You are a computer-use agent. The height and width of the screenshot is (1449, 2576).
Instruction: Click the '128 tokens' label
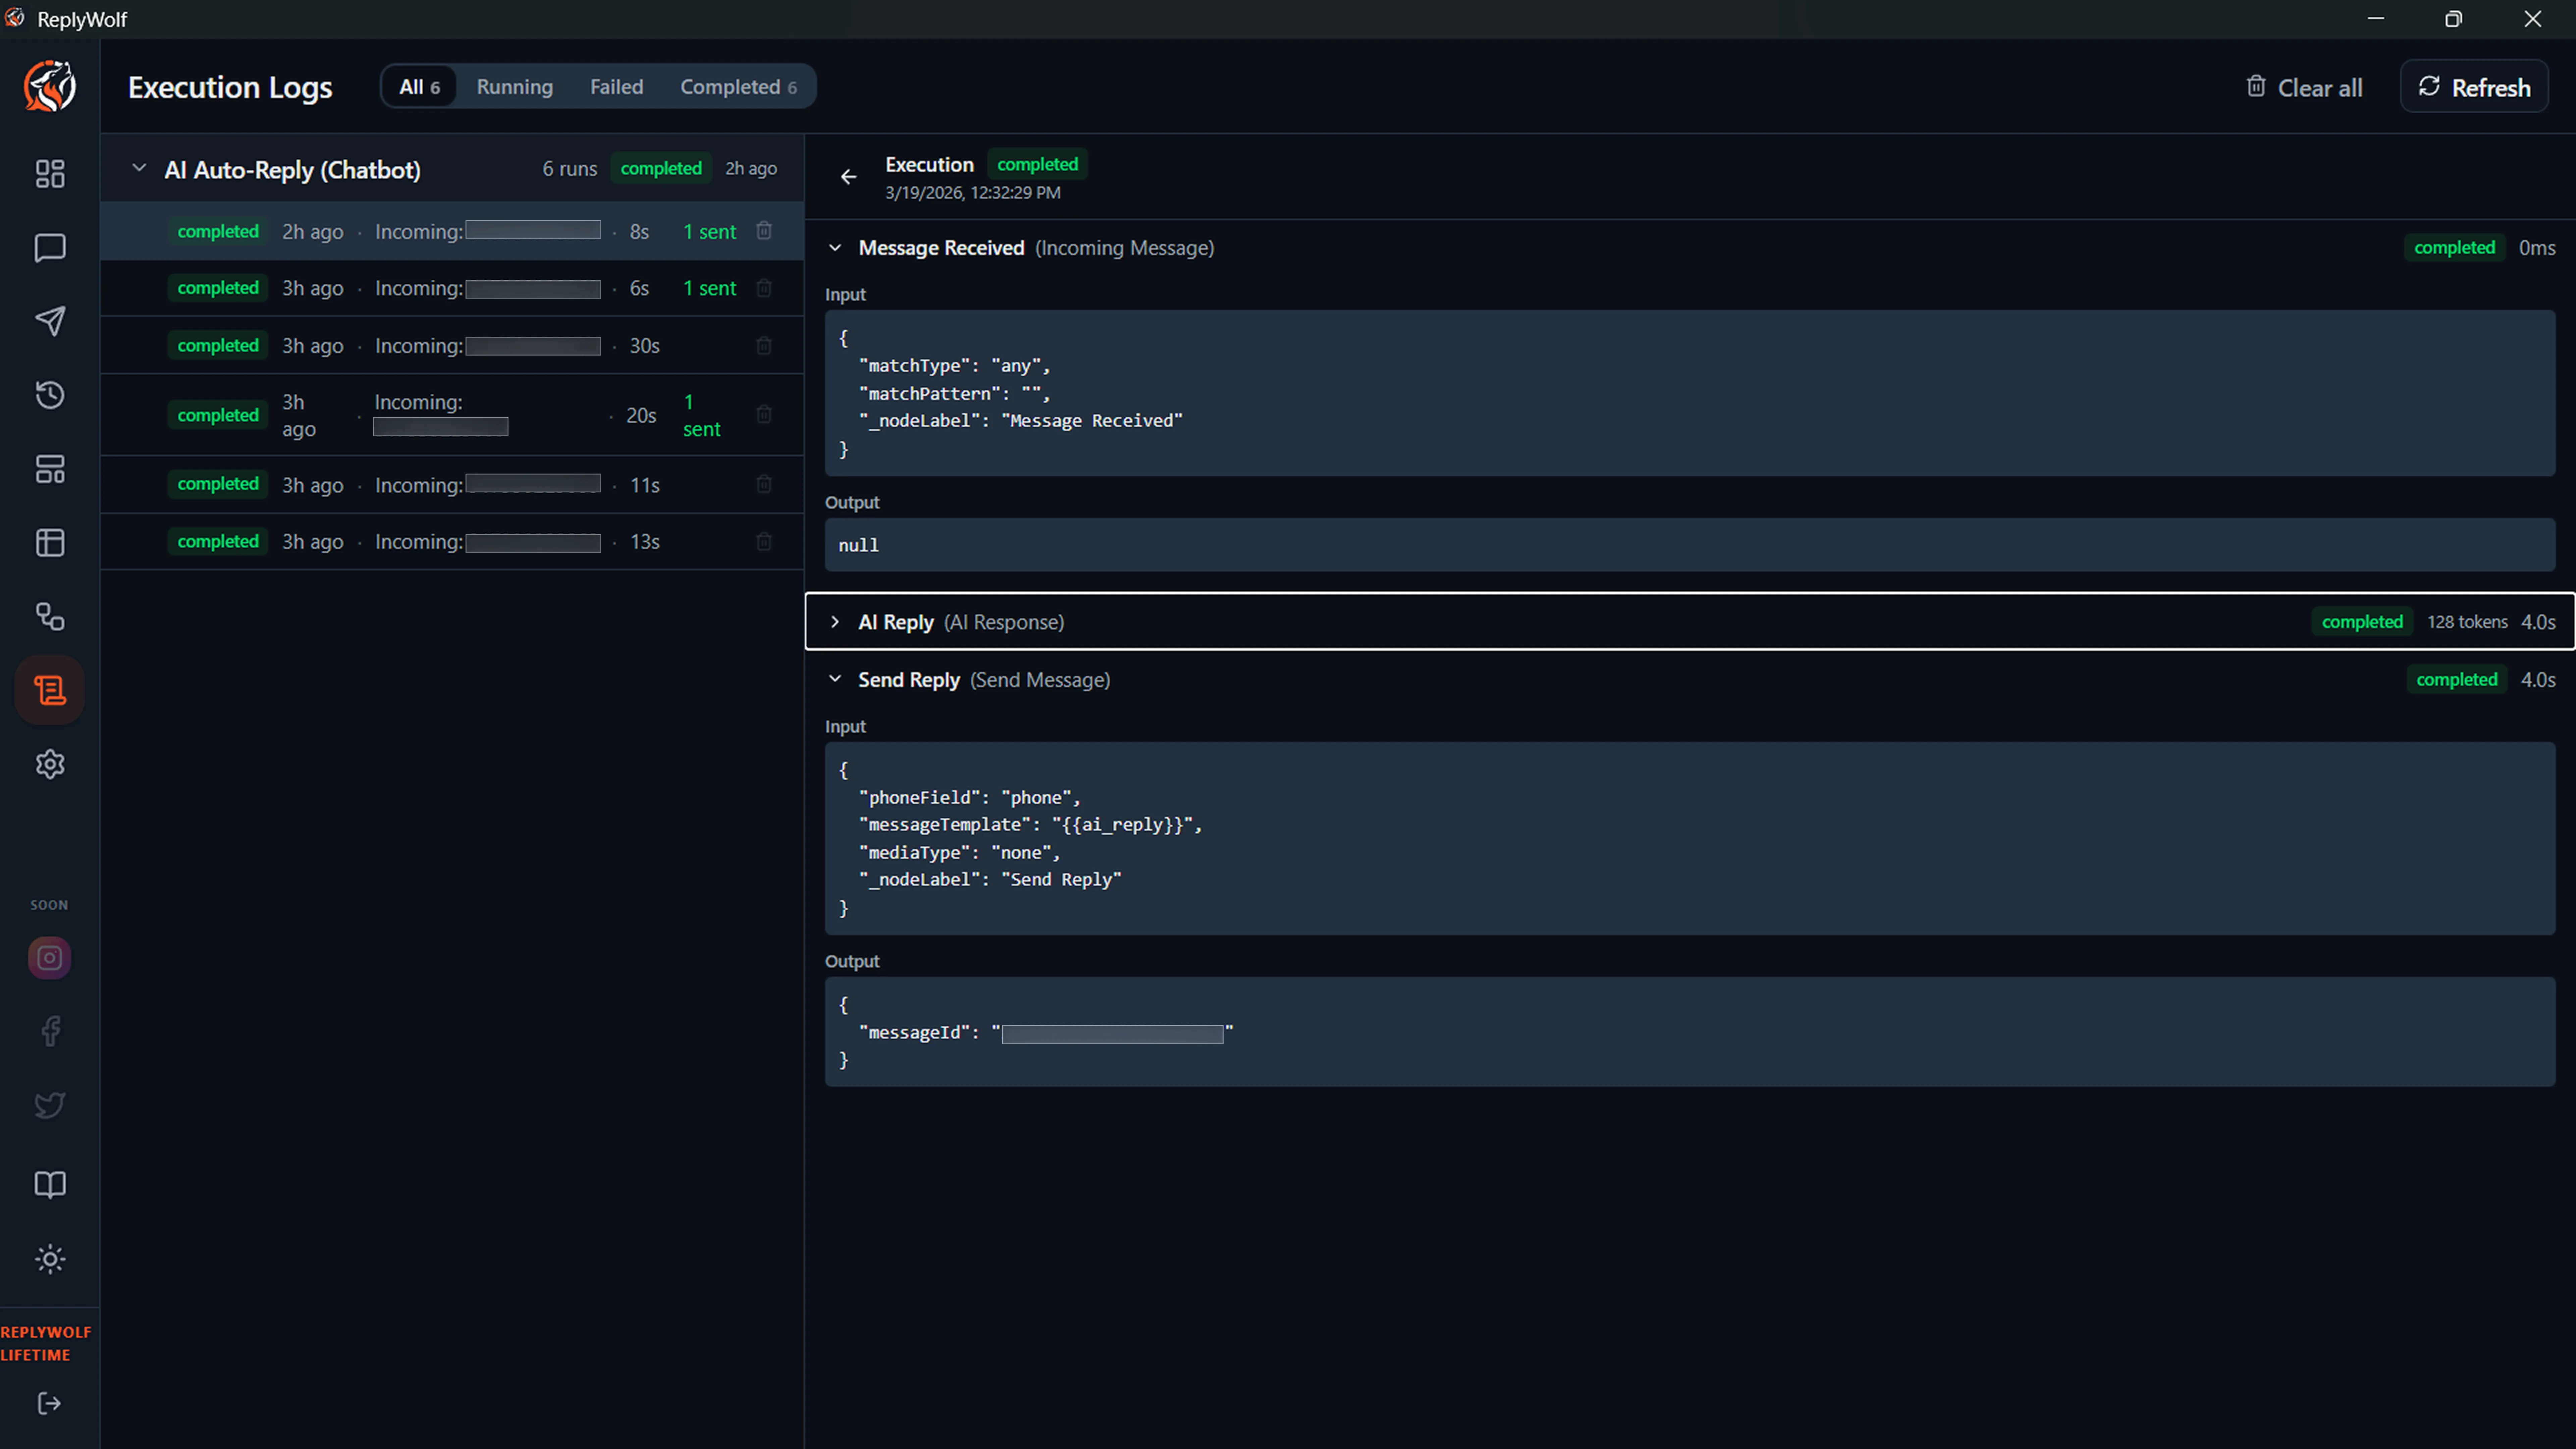[x=2467, y=622]
